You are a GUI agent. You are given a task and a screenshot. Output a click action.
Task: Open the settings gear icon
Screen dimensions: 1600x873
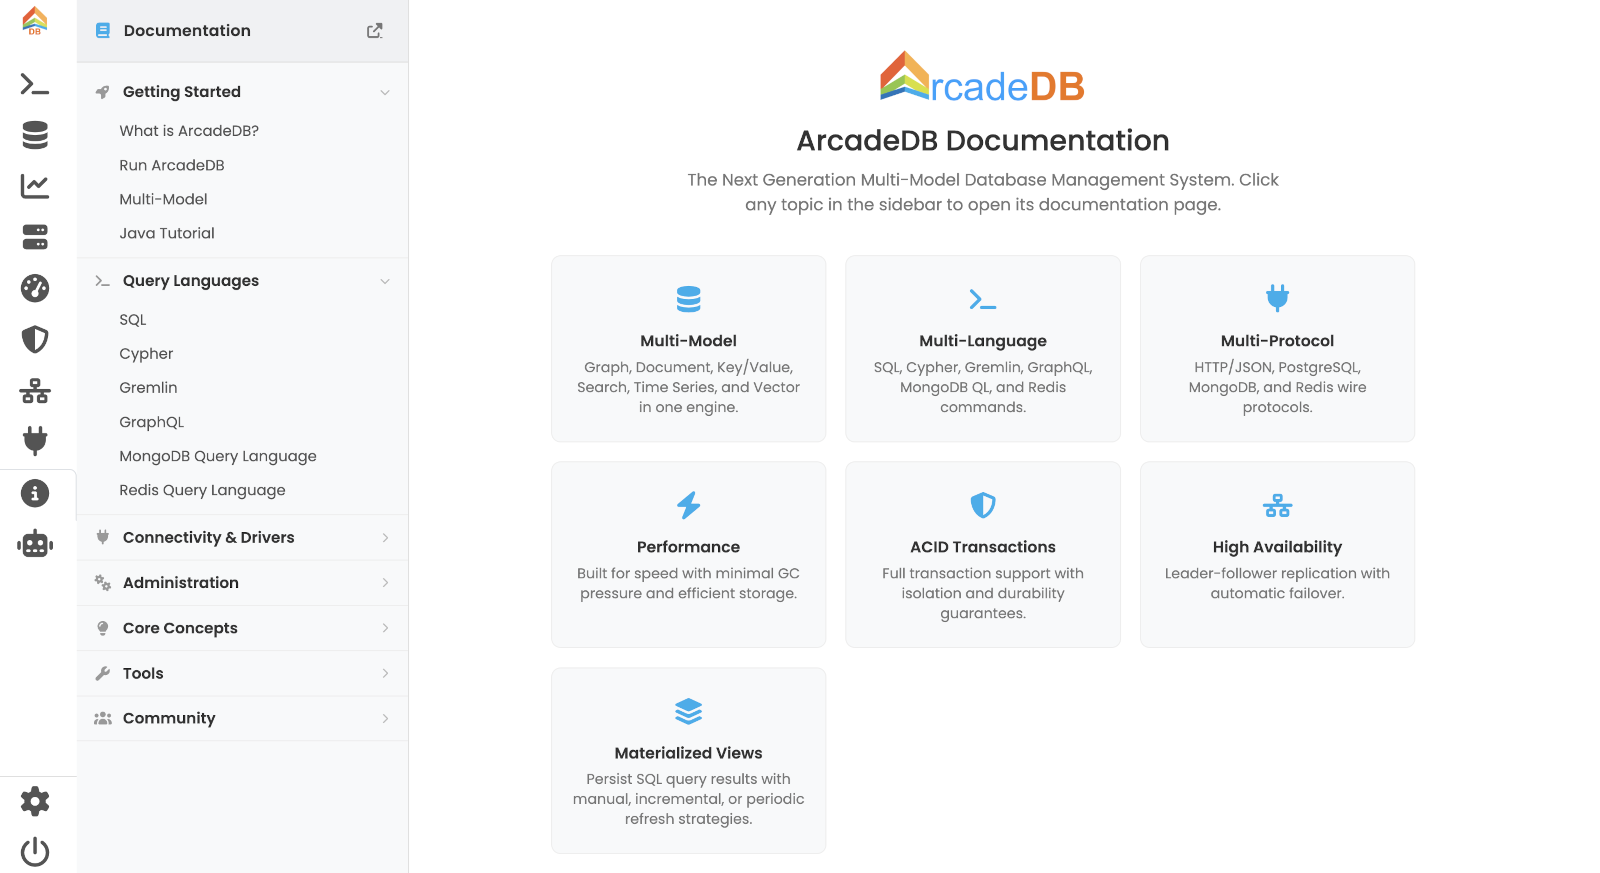click(35, 801)
